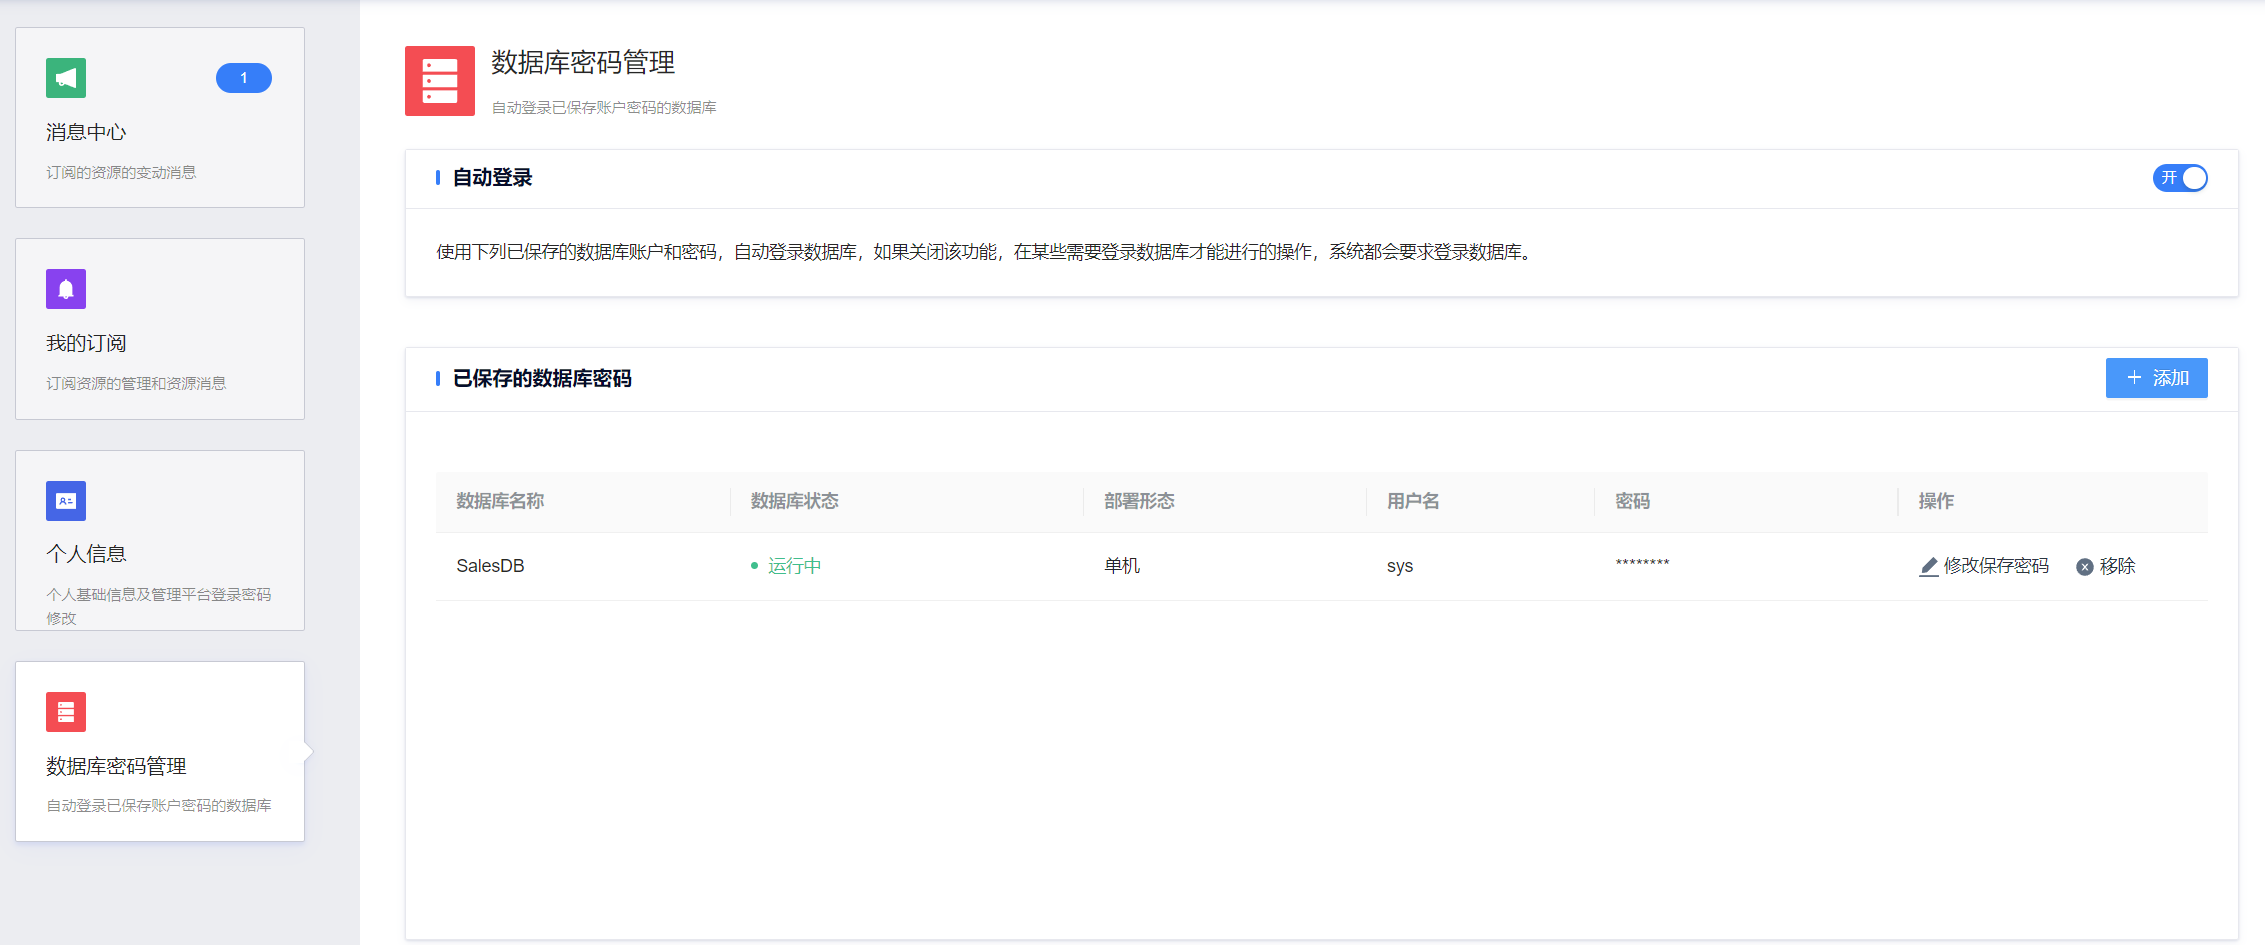Screen dimensions: 2265x945
Task: Toggle off the 自动登录 switch
Action: tap(2180, 178)
